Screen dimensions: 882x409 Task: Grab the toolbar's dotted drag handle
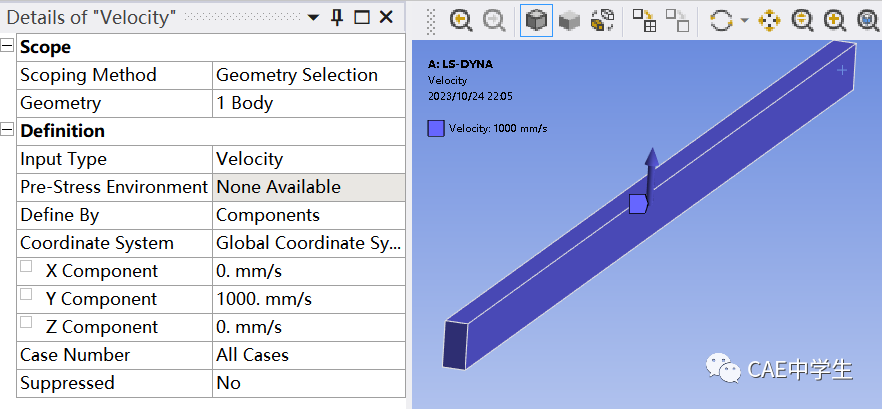coord(431,21)
